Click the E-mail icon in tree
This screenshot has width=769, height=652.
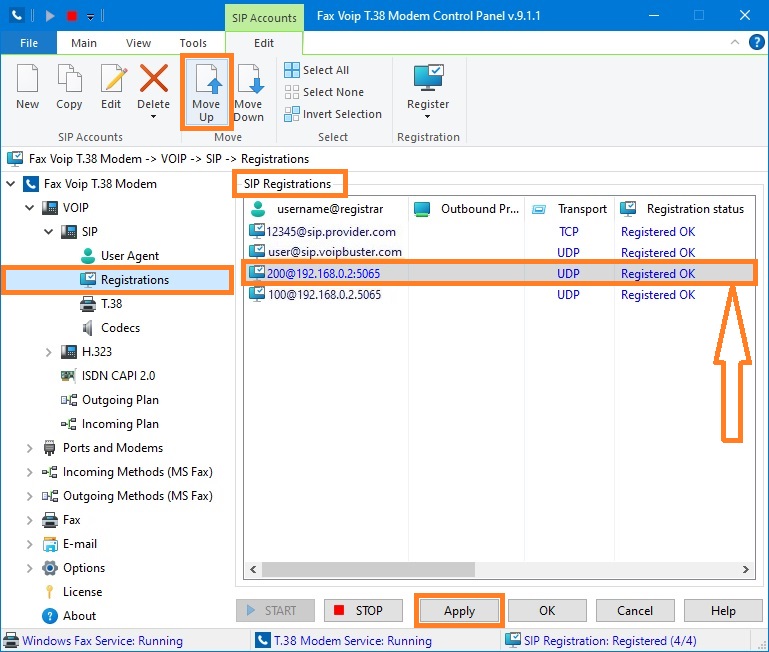(x=50, y=544)
